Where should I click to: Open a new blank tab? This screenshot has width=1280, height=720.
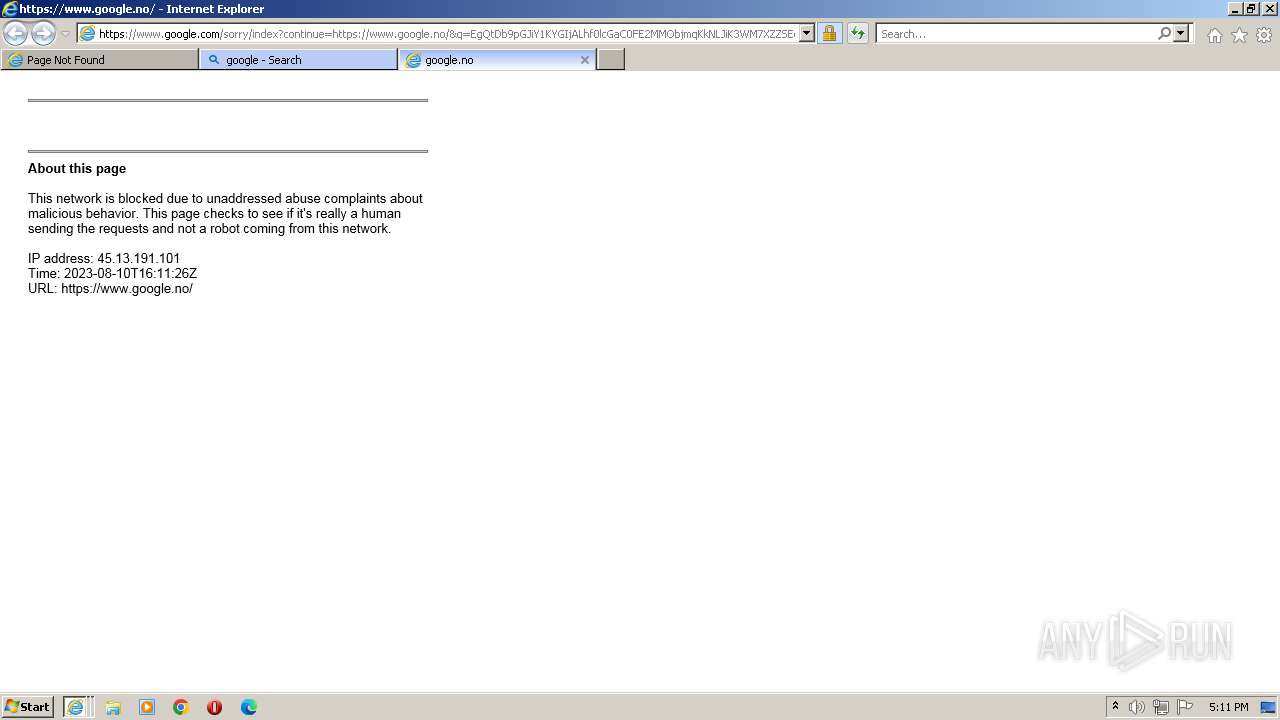click(x=611, y=60)
